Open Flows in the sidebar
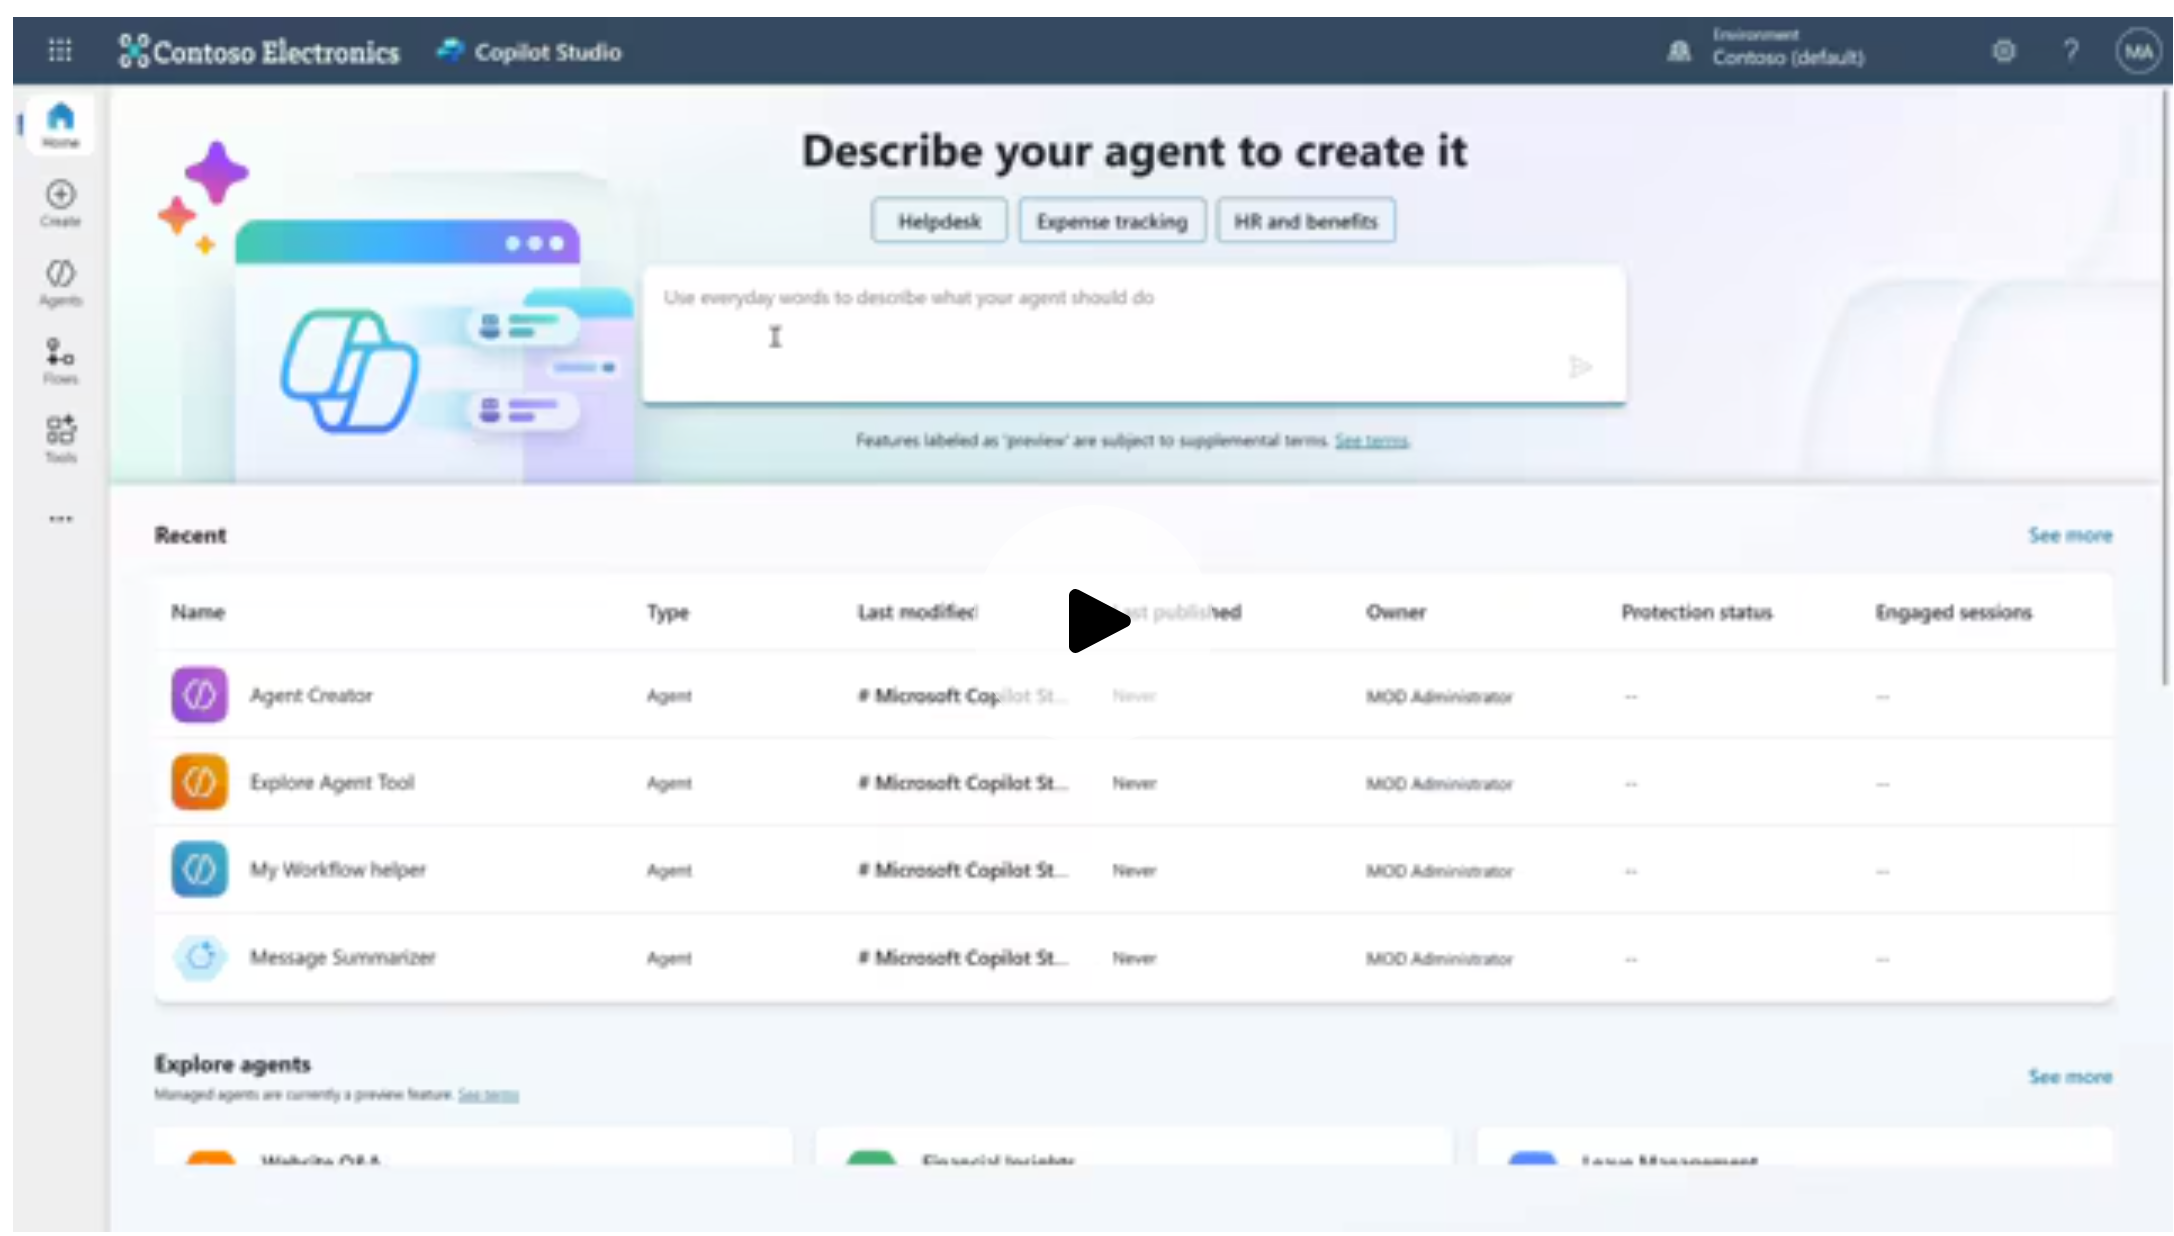This screenshot has height=1236, width=2174. click(x=60, y=361)
